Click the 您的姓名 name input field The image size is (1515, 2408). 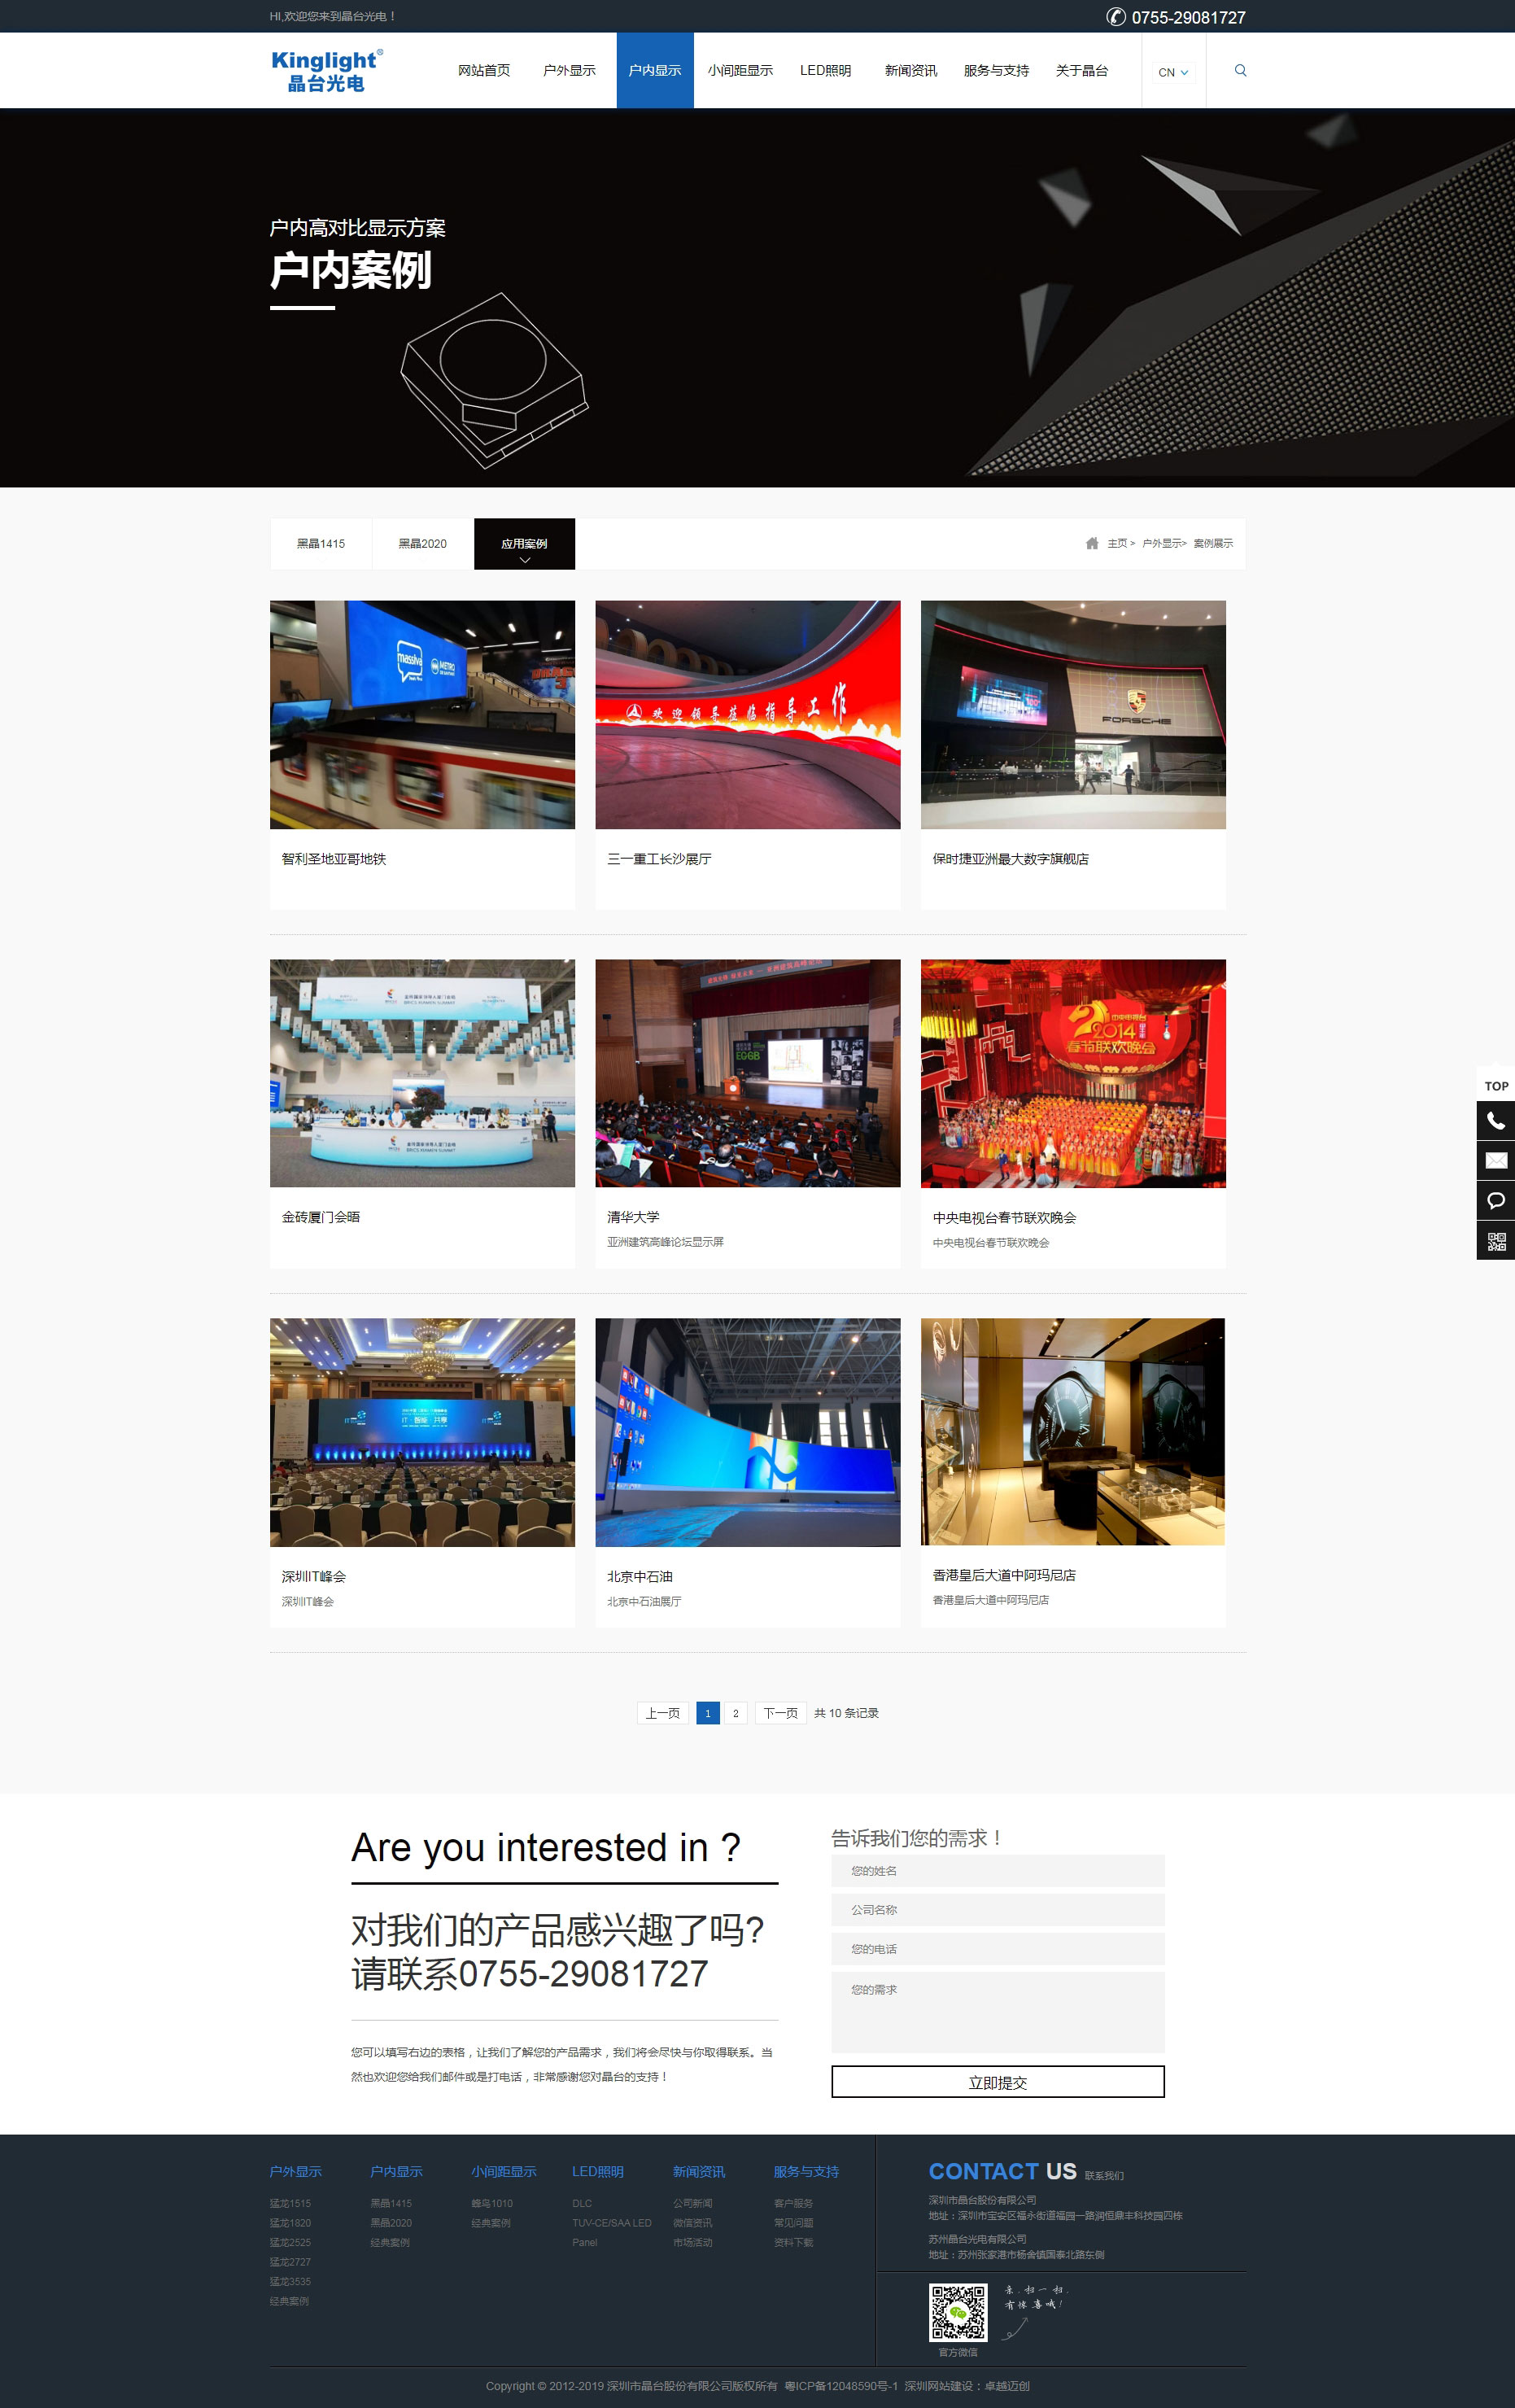click(x=997, y=1871)
